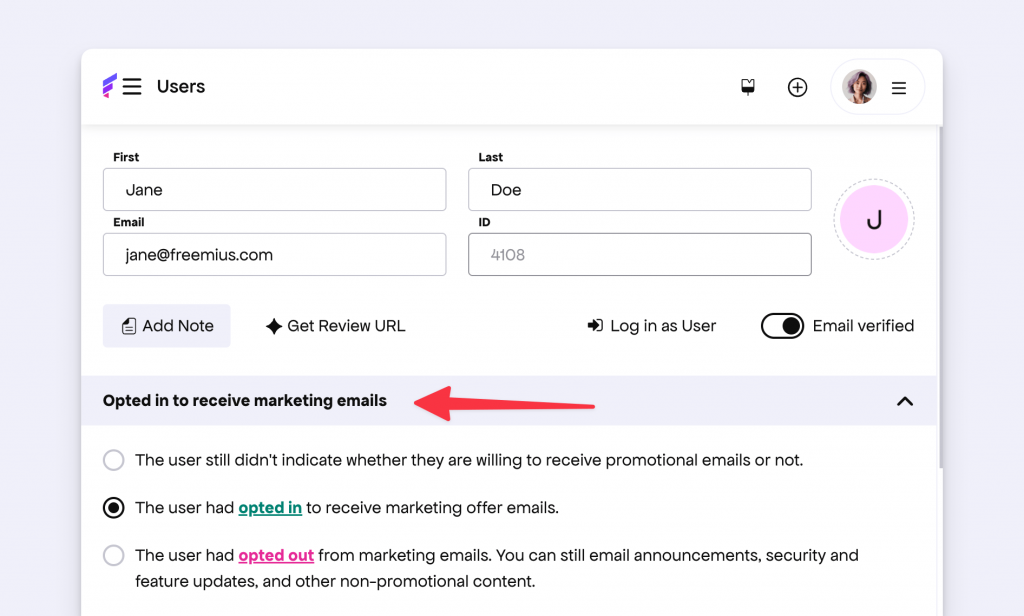Collapse the marketing emails section via chevron
Viewport: 1024px width, 616px height.
pyautogui.click(x=905, y=401)
